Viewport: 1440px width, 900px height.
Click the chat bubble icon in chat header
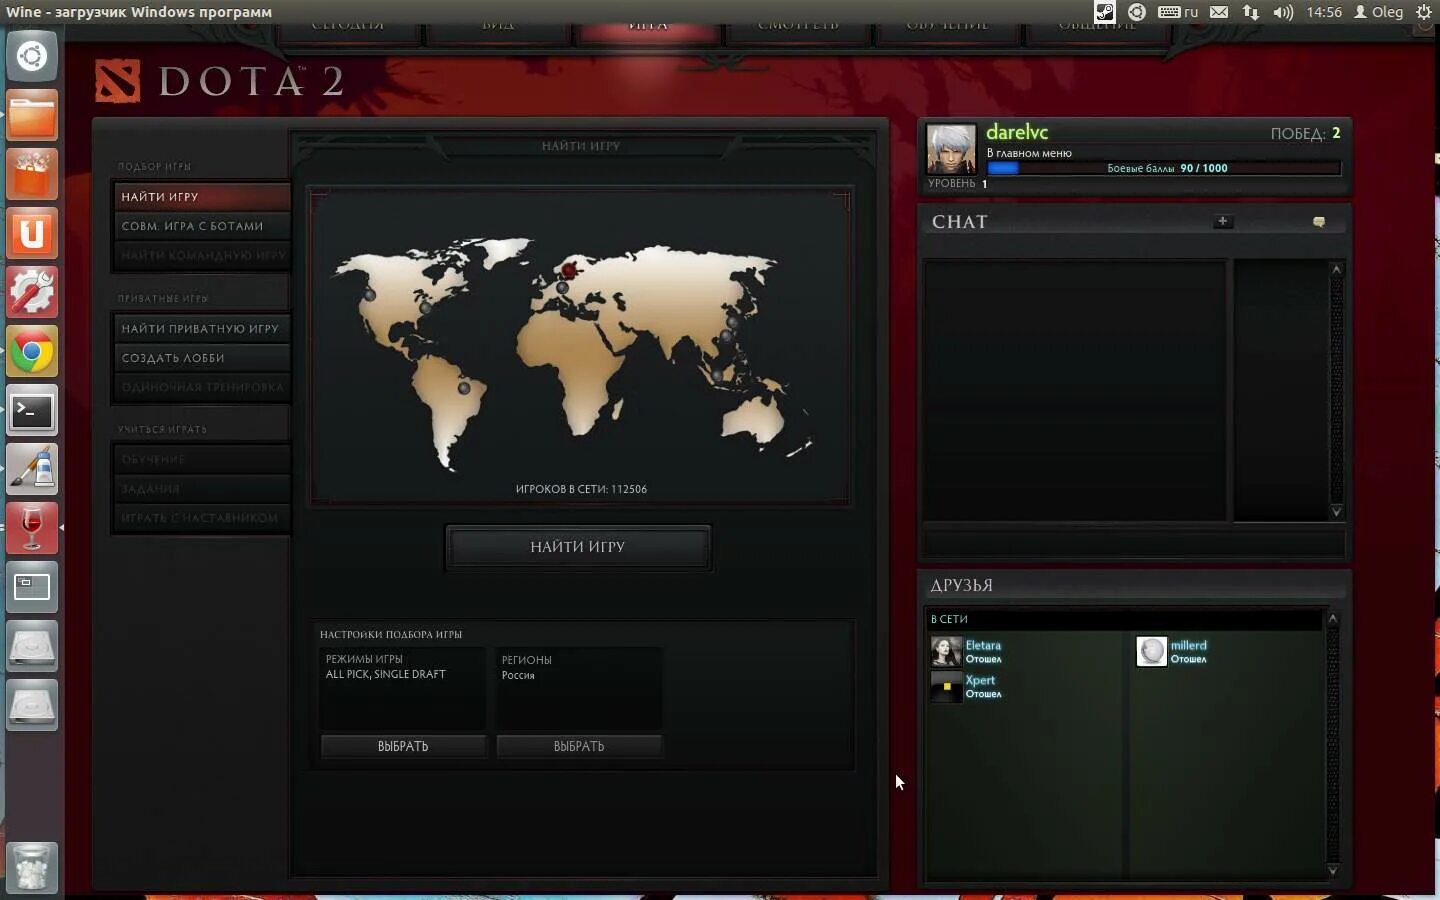tap(1318, 222)
